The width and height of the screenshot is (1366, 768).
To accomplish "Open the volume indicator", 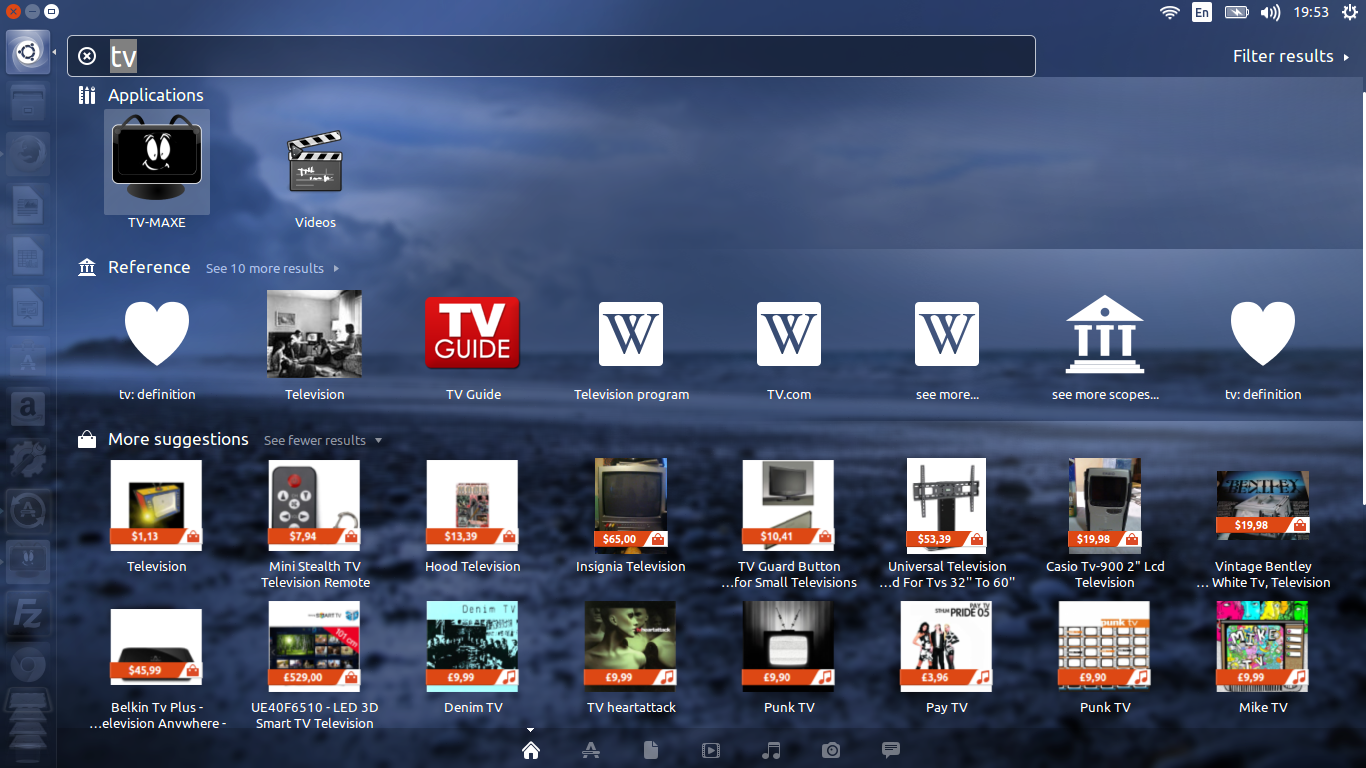I will coord(1270,12).
